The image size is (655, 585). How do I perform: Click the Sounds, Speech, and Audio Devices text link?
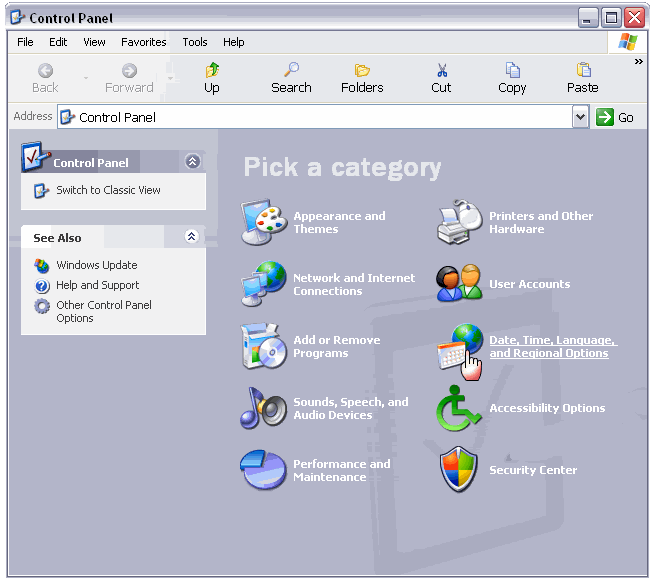350,408
